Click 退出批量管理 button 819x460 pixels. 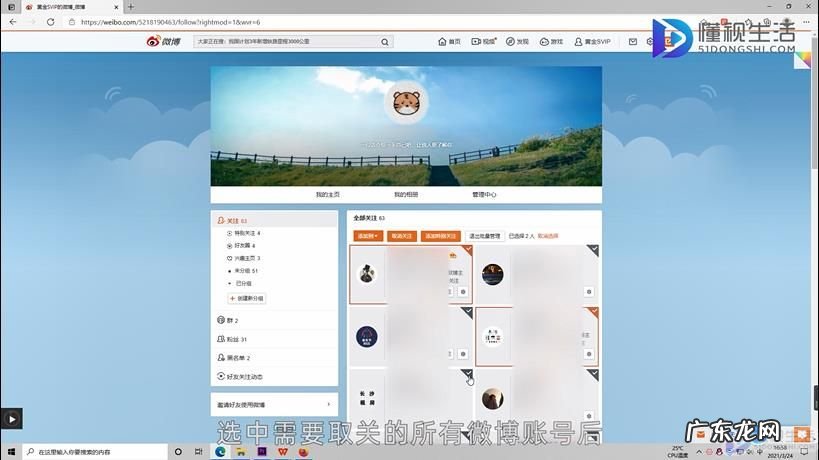[485, 236]
